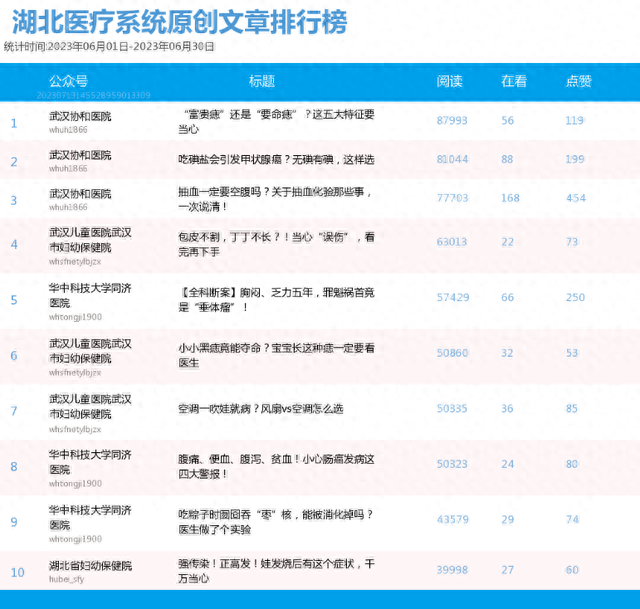Screen dimensions: 640x609
Task: Click read count 50860
Action: tap(452, 353)
